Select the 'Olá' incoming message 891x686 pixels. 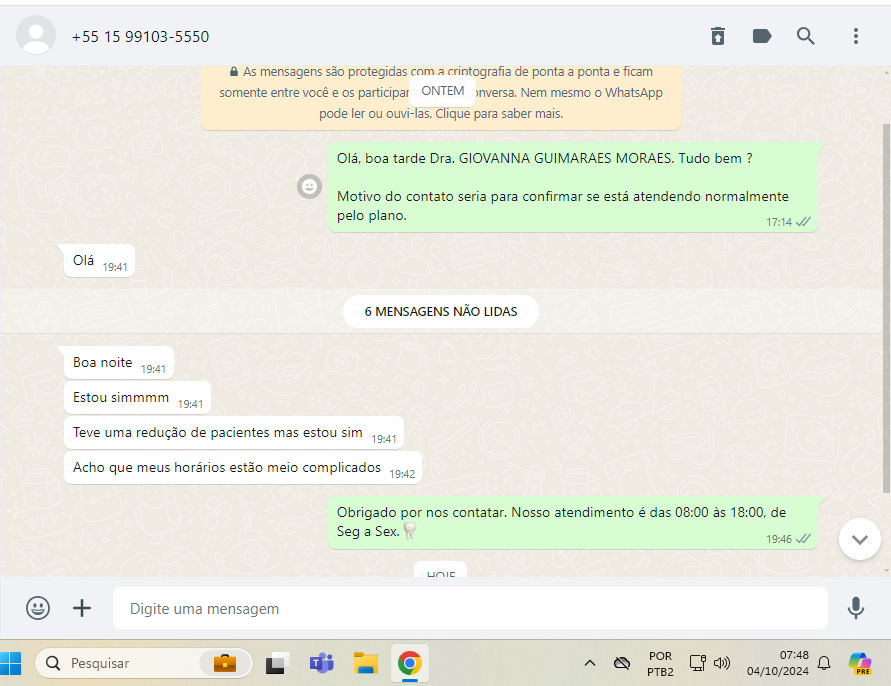click(x=99, y=261)
